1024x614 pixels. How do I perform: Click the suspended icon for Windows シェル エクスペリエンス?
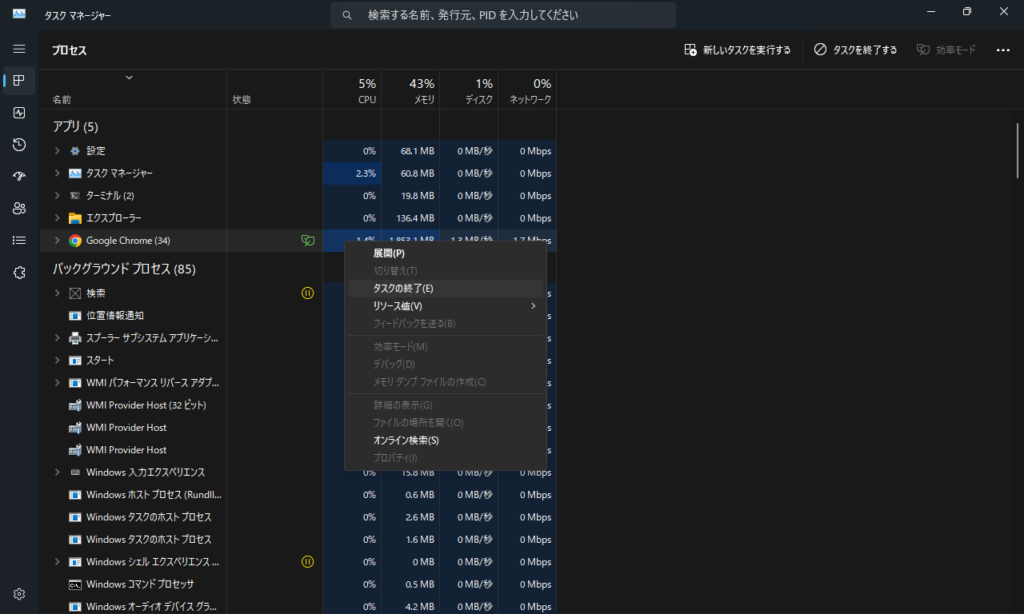click(x=308, y=562)
